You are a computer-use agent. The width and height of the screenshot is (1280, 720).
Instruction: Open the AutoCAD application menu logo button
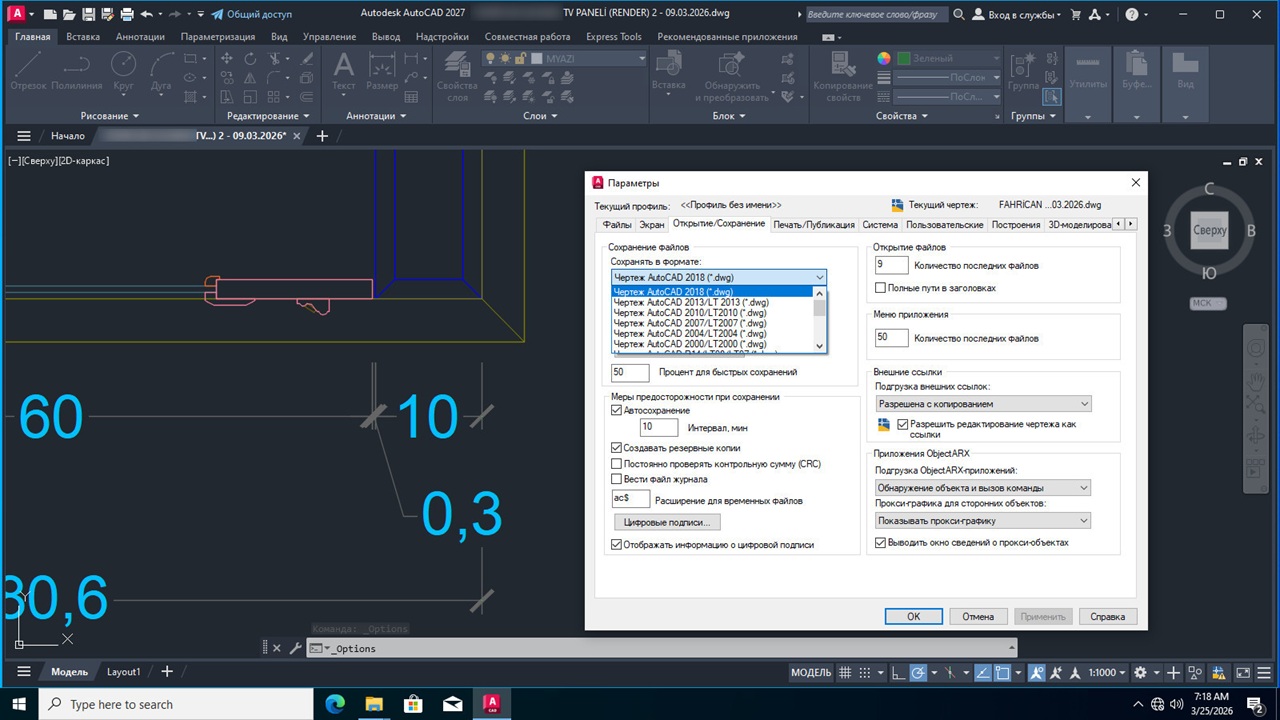[19, 15]
